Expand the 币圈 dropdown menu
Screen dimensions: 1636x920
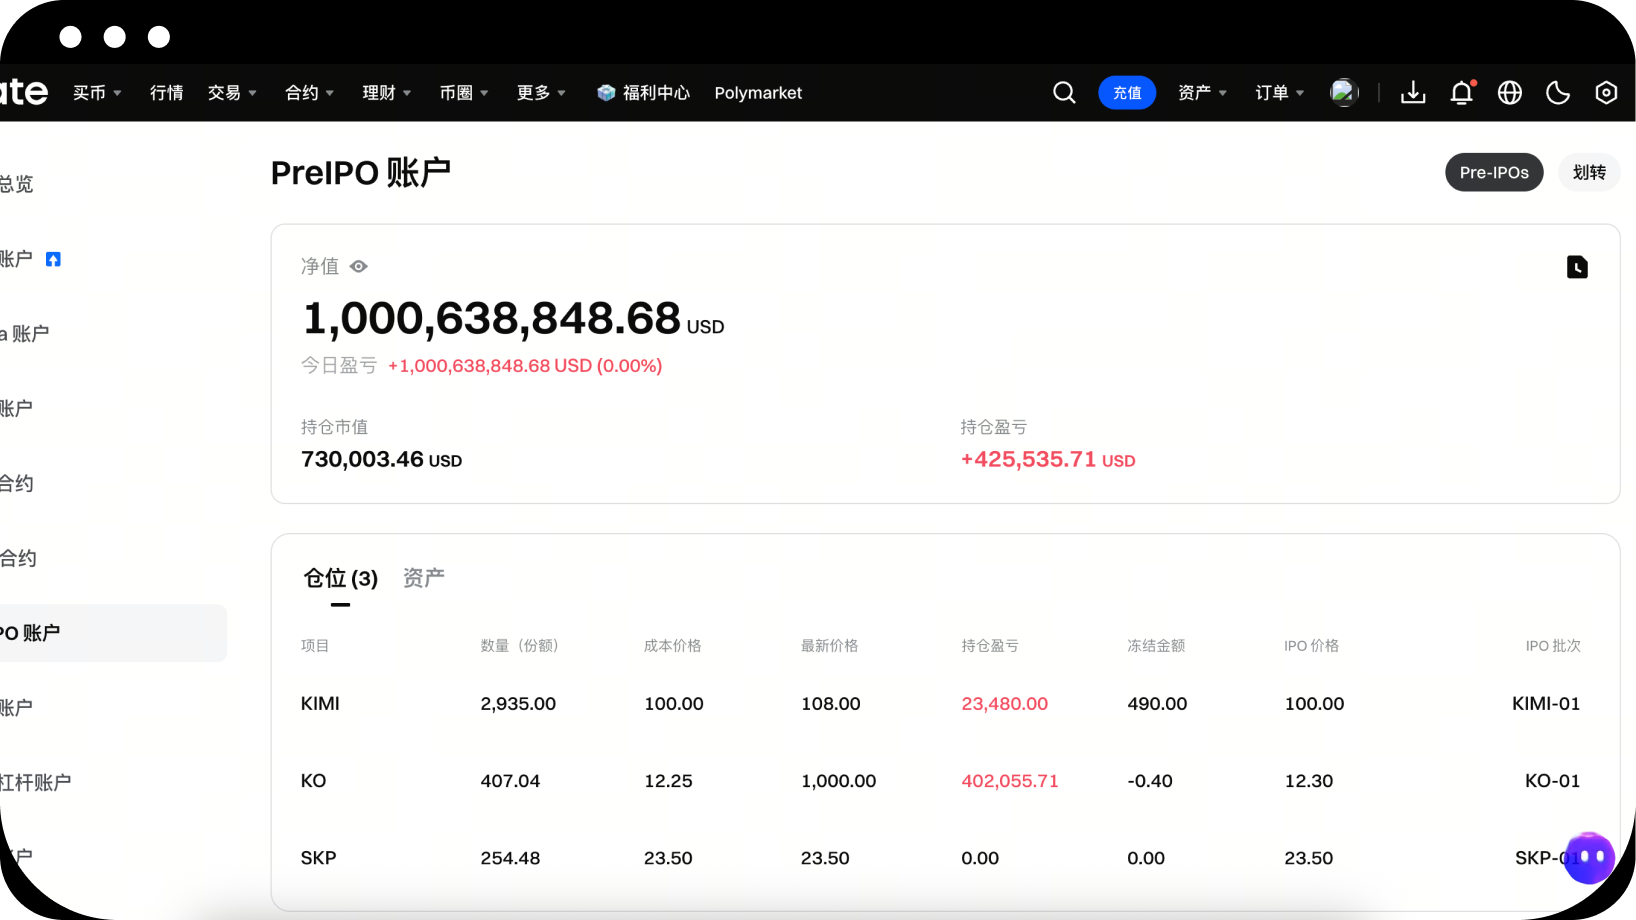point(464,93)
